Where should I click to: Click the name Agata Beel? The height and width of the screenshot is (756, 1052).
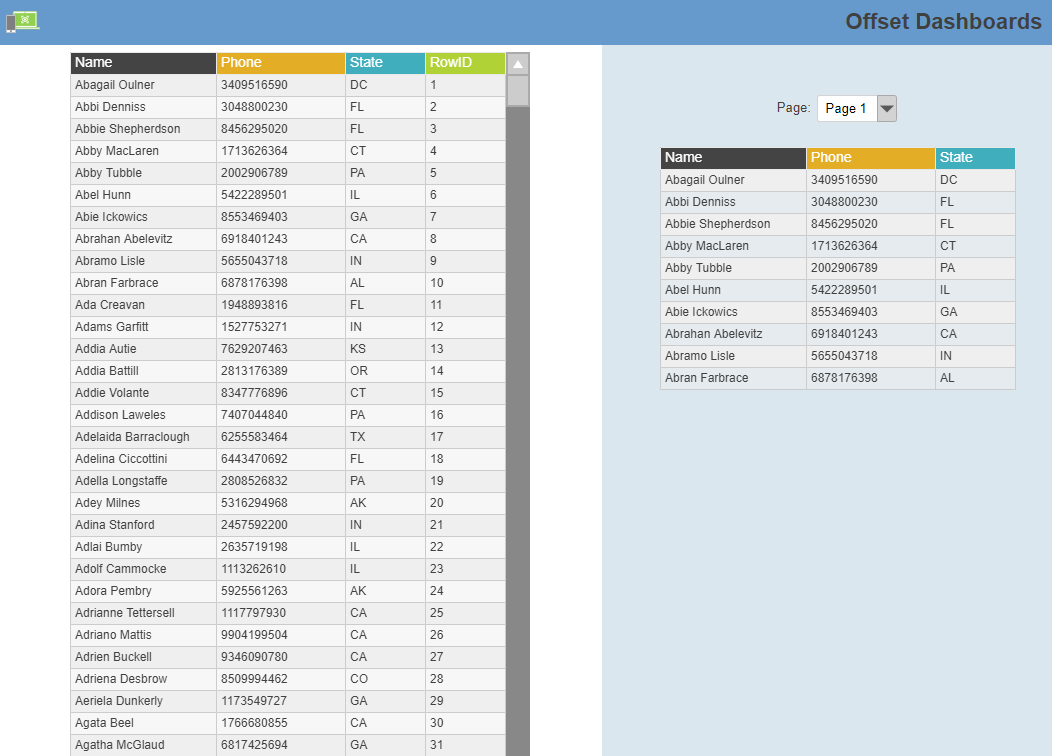point(104,723)
